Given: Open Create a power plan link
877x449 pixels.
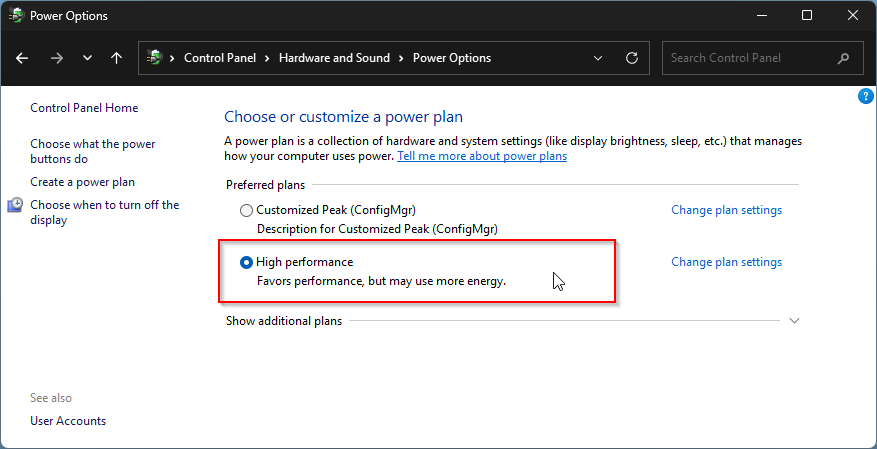Looking at the screenshot, I should click(x=82, y=182).
